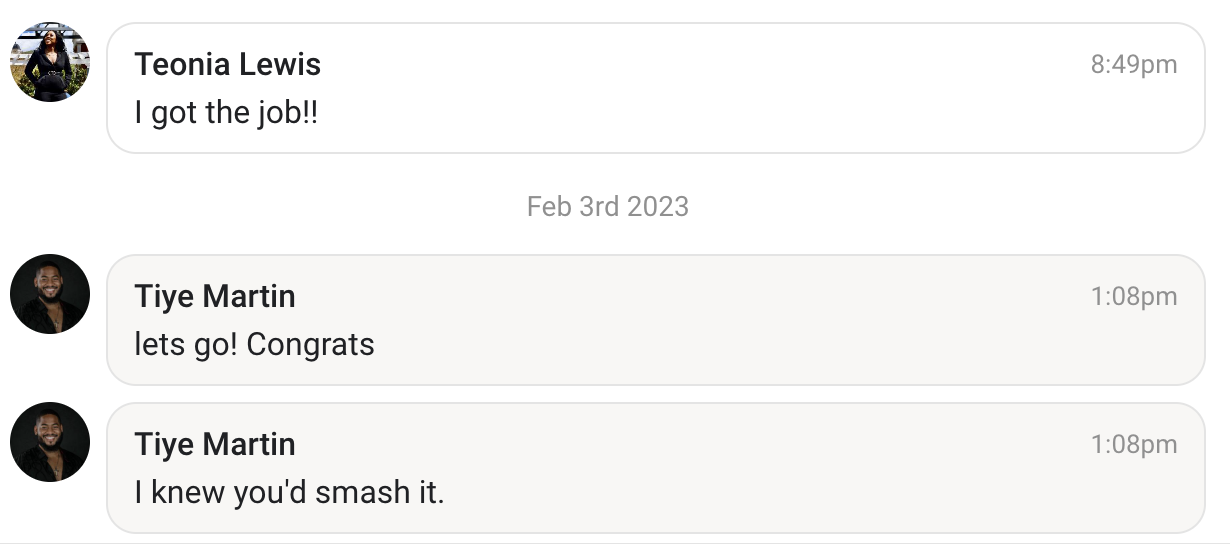The image size is (1230, 544).
Task: Click the 'Feb 3rd 2023' date separator
Action: coord(608,207)
